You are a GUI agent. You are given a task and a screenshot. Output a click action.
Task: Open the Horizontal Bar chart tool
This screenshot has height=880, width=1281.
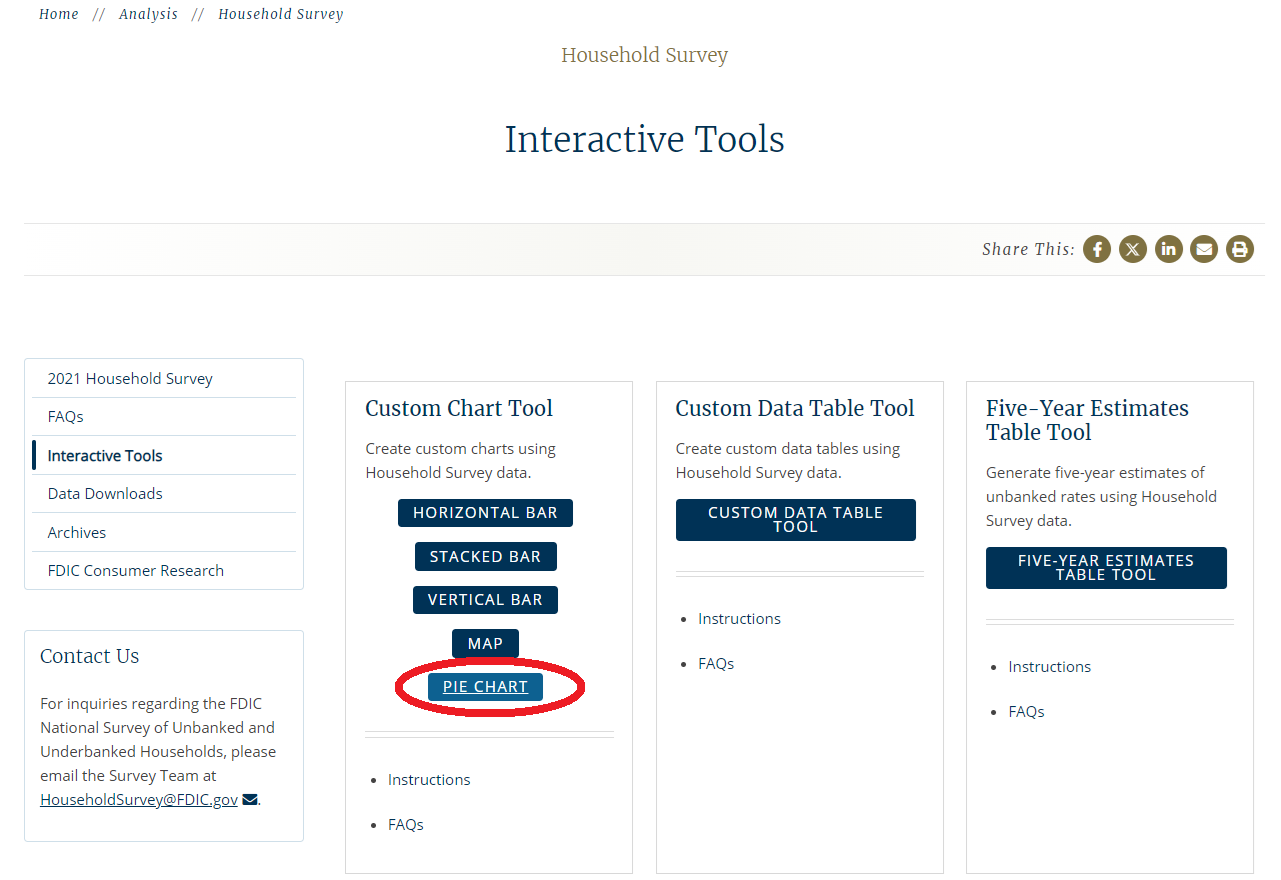point(485,513)
